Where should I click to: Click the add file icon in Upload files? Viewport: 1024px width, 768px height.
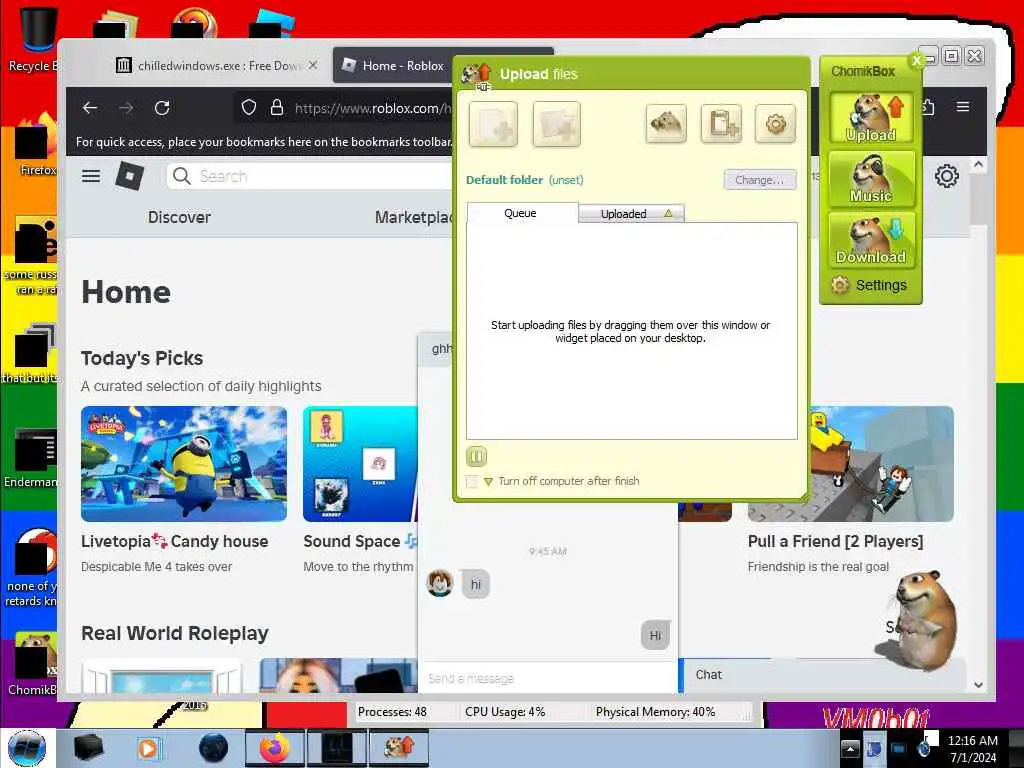[493, 123]
